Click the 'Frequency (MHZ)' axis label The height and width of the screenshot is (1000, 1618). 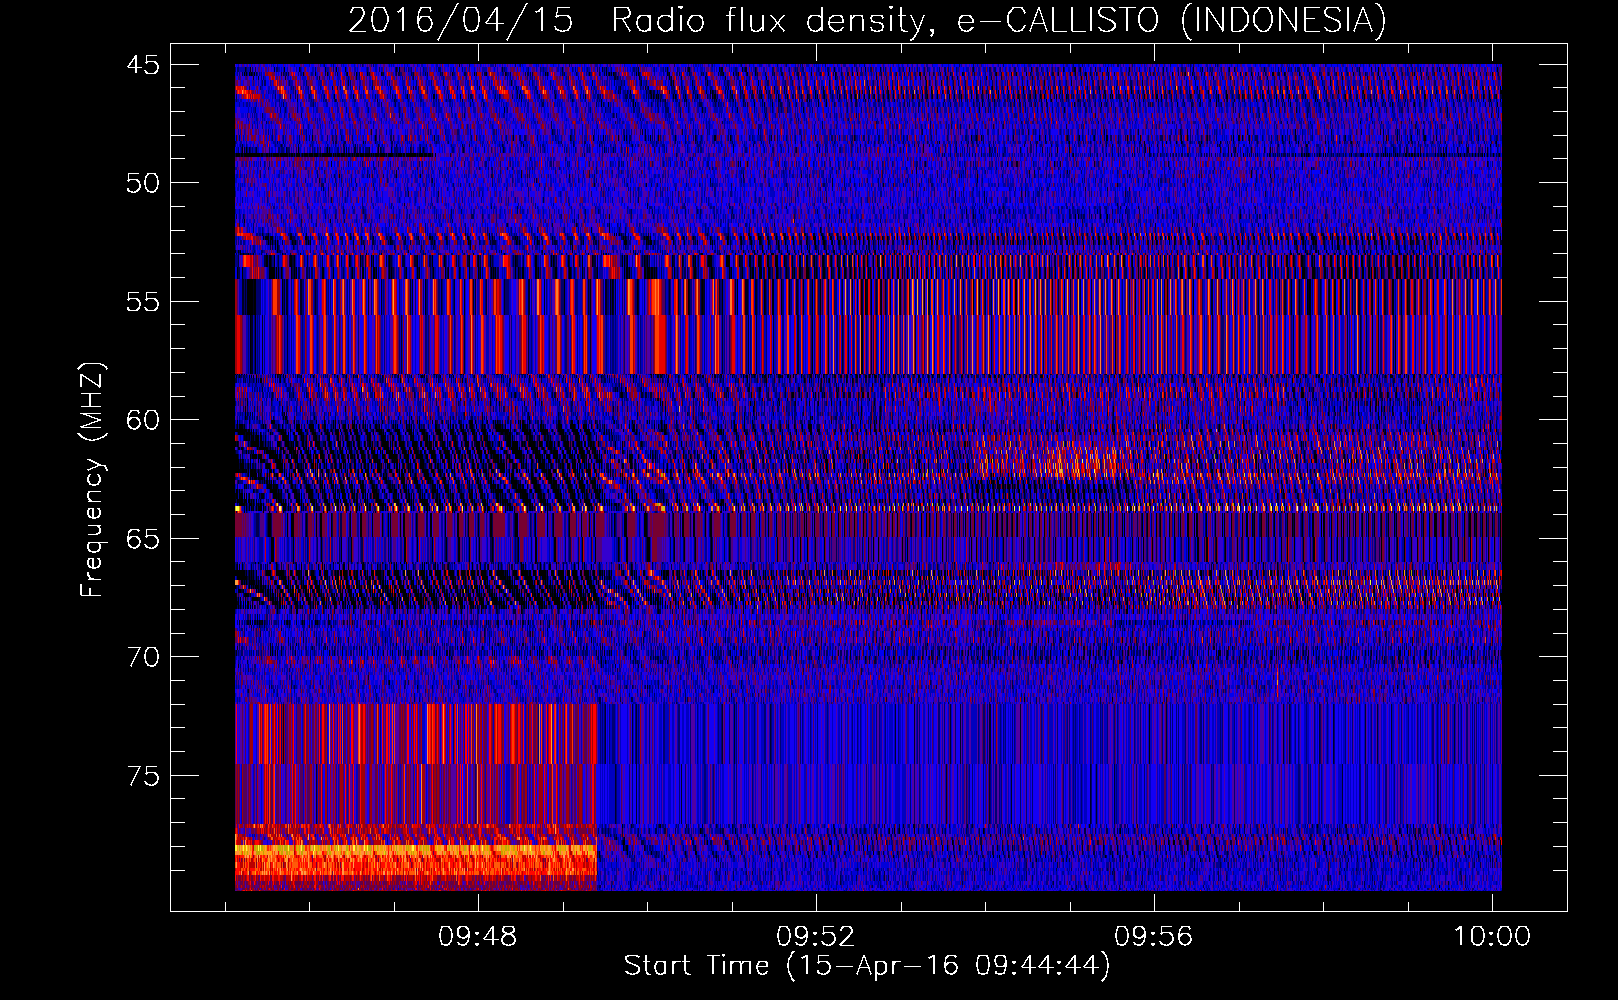[92, 479]
